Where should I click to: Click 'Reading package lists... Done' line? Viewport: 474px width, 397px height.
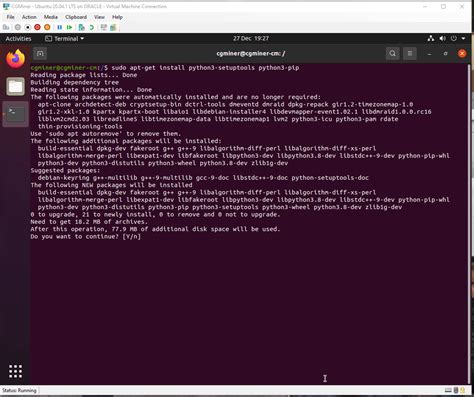click(84, 75)
